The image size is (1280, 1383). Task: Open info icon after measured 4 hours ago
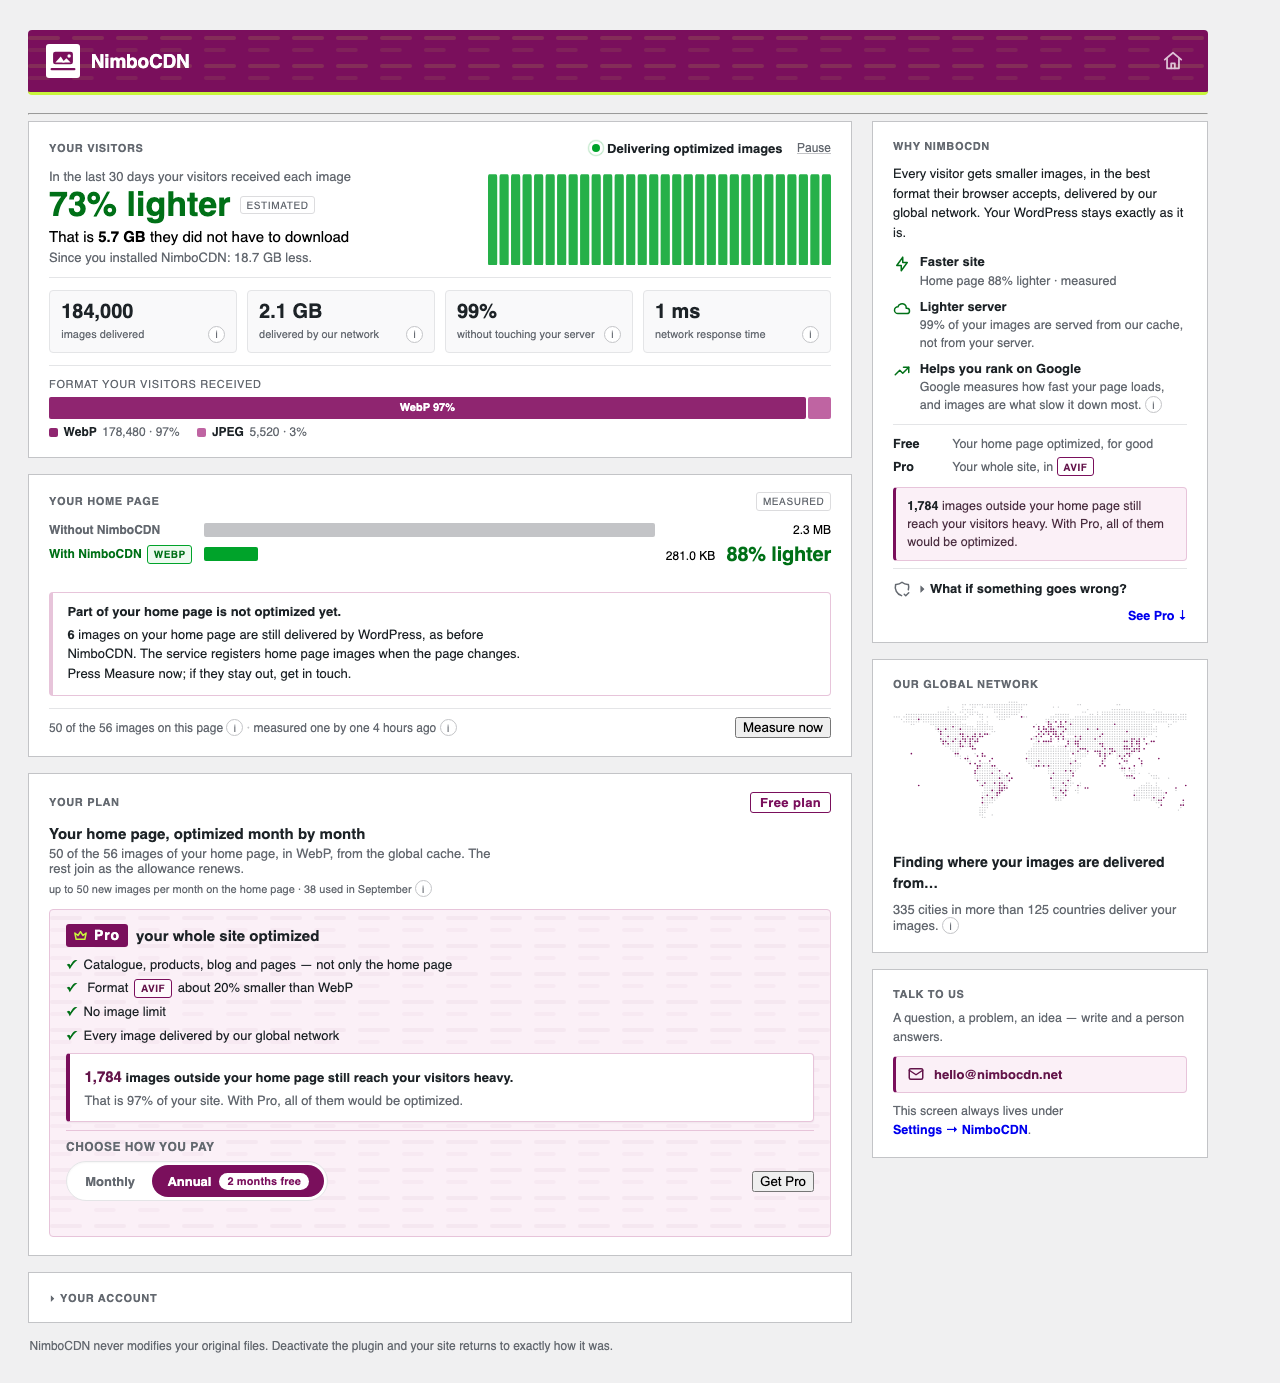[449, 727]
